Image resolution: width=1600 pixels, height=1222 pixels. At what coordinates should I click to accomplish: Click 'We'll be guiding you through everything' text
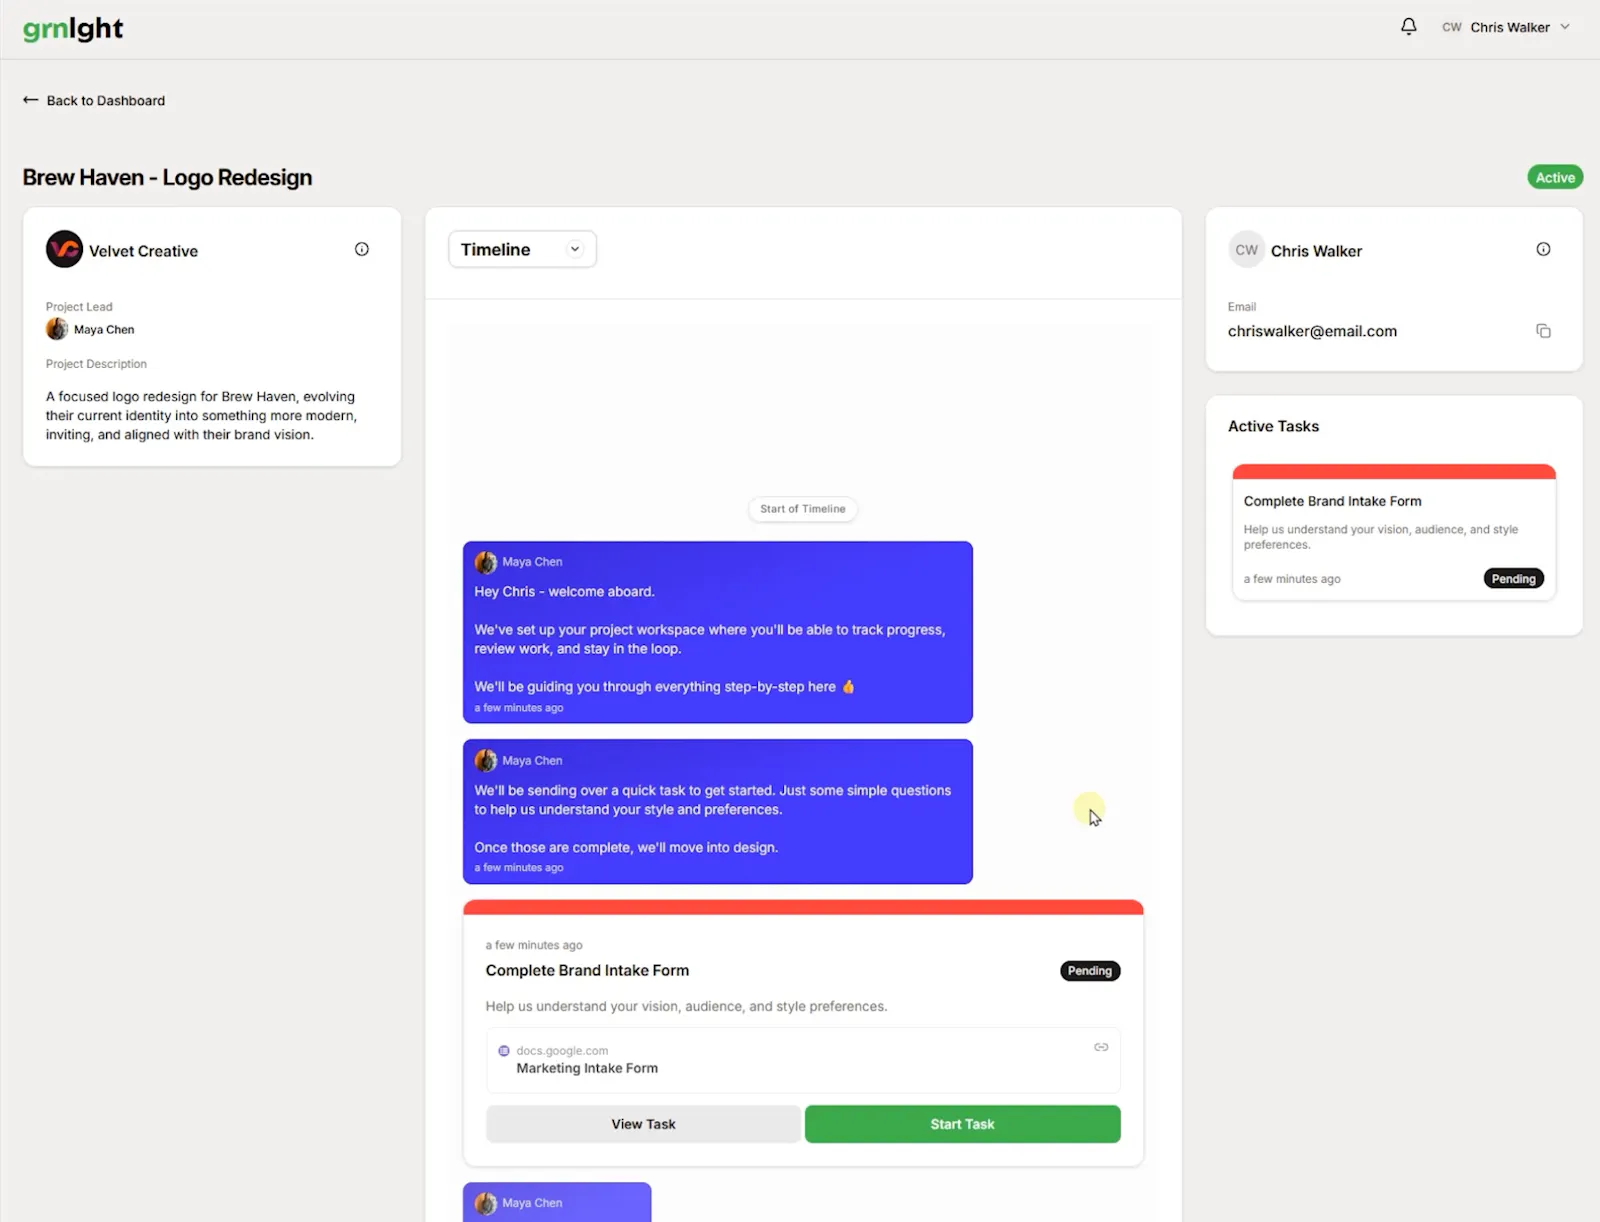[664, 687]
